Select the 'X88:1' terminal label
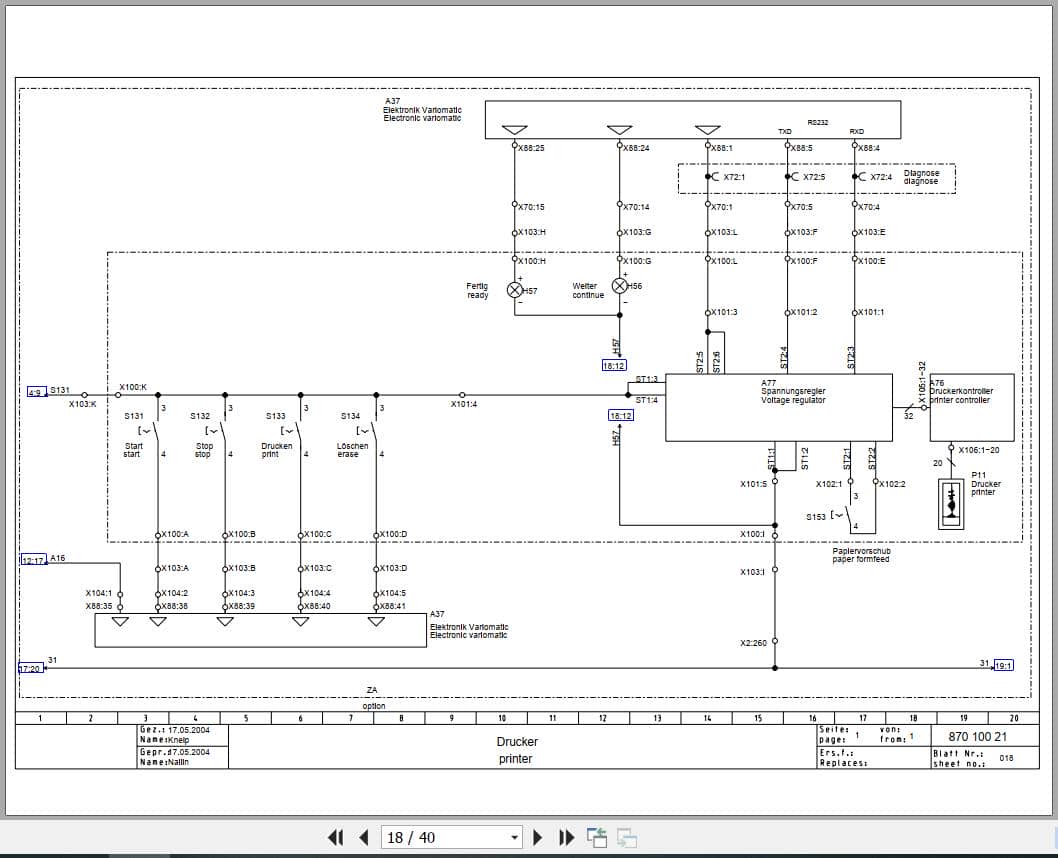 722,148
